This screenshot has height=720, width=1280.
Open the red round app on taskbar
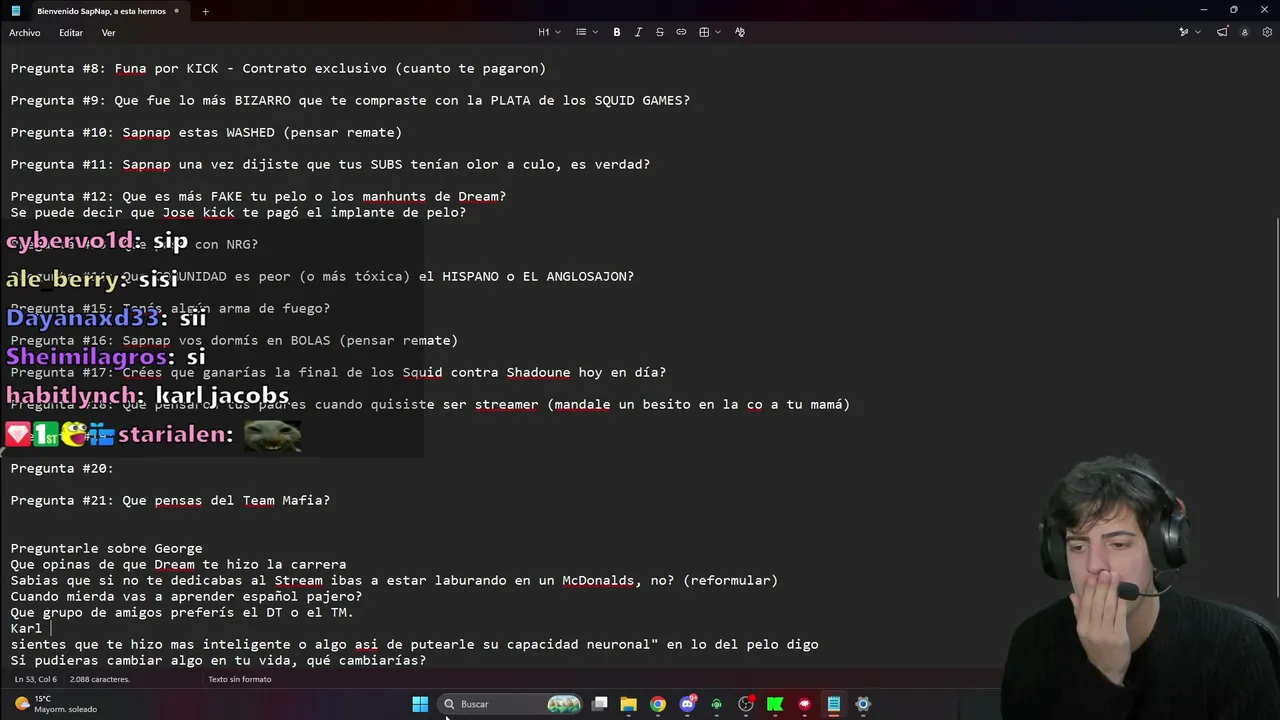804,704
